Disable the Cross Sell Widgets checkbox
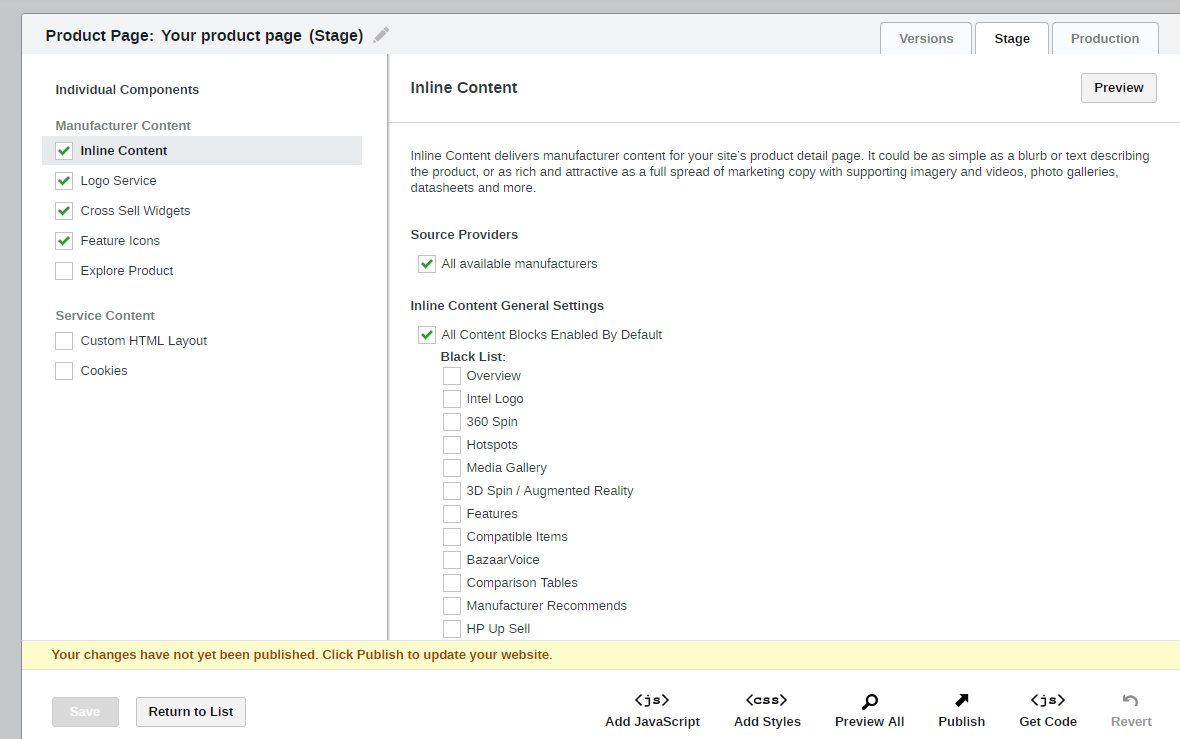Image resolution: width=1180 pixels, height=739 pixels. [64, 211]
